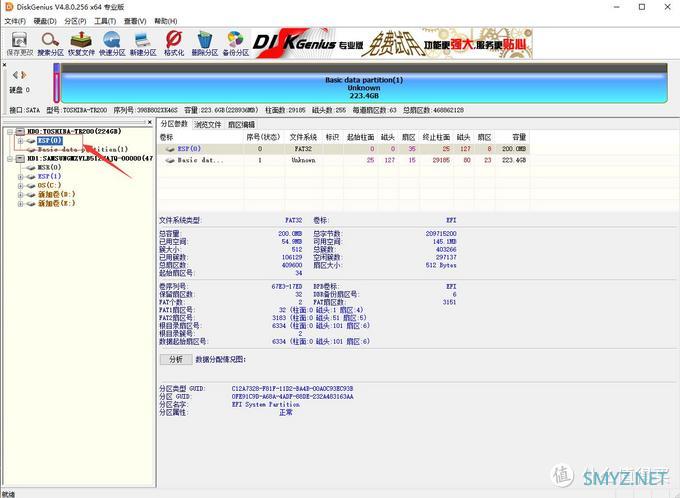Start 快速分区 quick partitioning
680x498 pixels.
[x=112, y=44]
